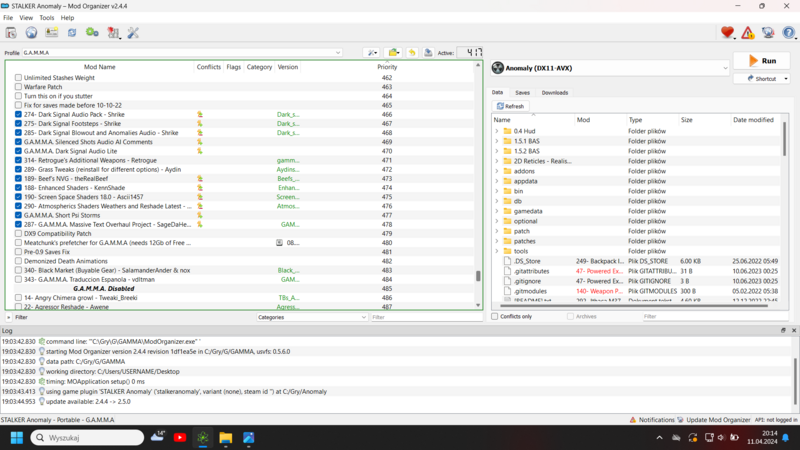Enable the Unlimited Stashes Weight mod checkbox
Viewport: 800px width, 450px height.
coord(18,78)
